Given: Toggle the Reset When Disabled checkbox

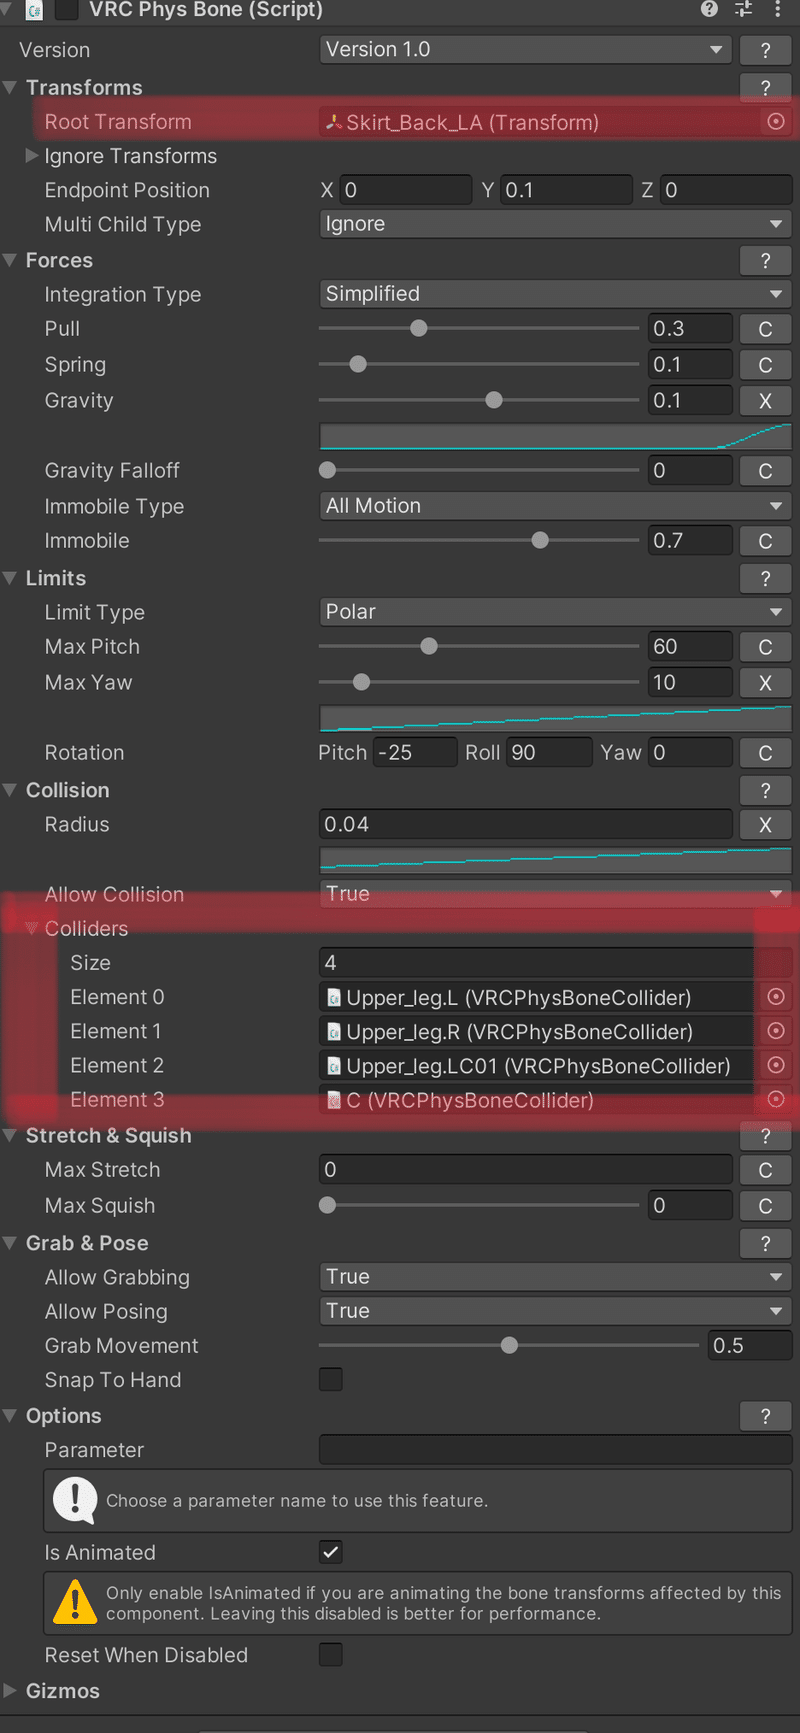Looking at the screenshot, I should click(x=331, y=1655).
